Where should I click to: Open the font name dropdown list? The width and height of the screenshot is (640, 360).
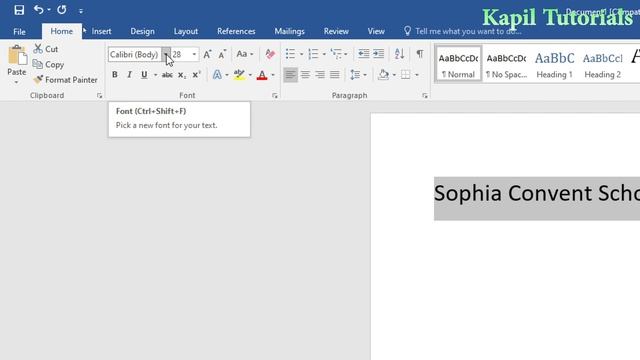pos(166,54)
